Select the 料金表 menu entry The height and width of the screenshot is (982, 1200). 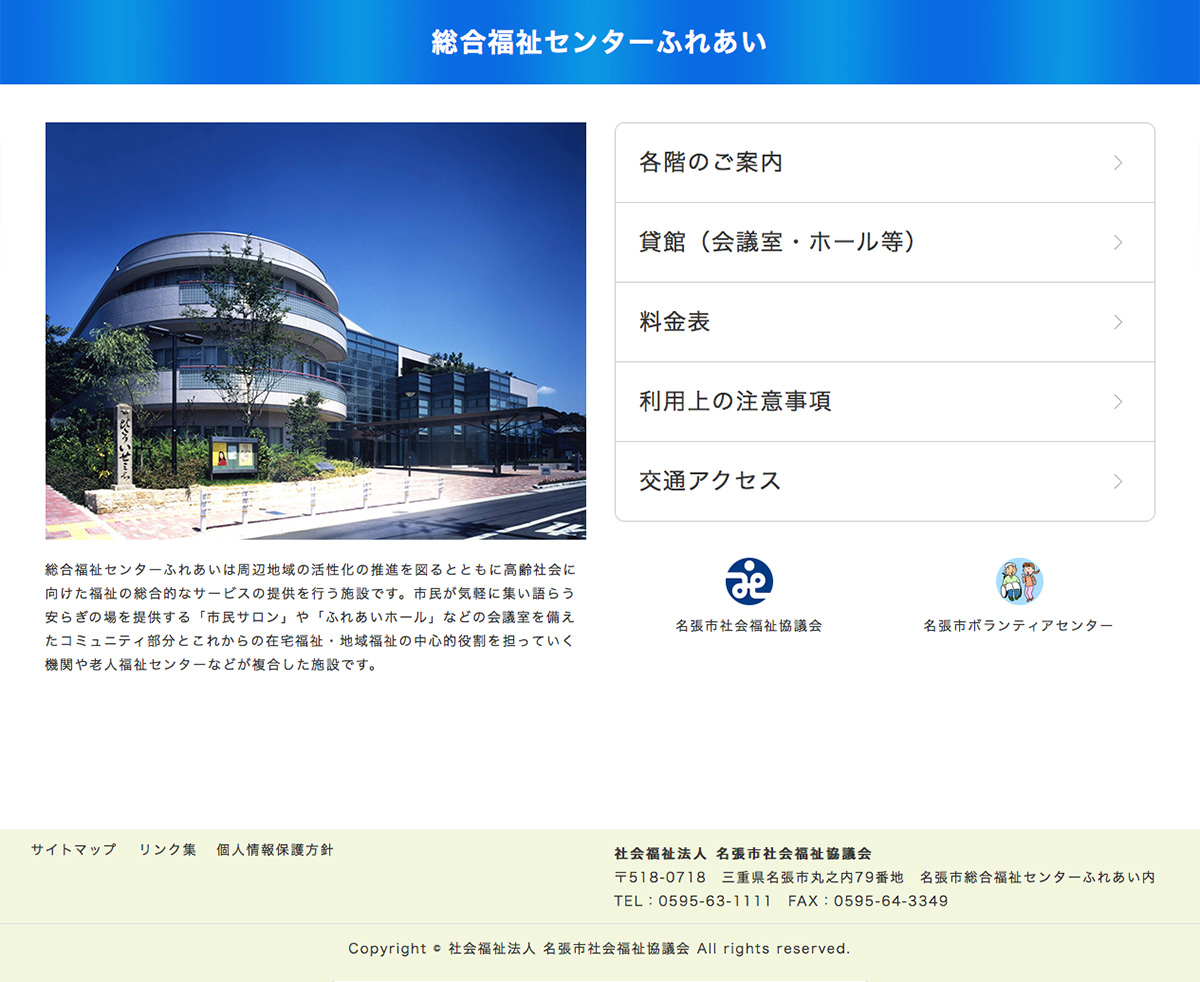[675, 322]
